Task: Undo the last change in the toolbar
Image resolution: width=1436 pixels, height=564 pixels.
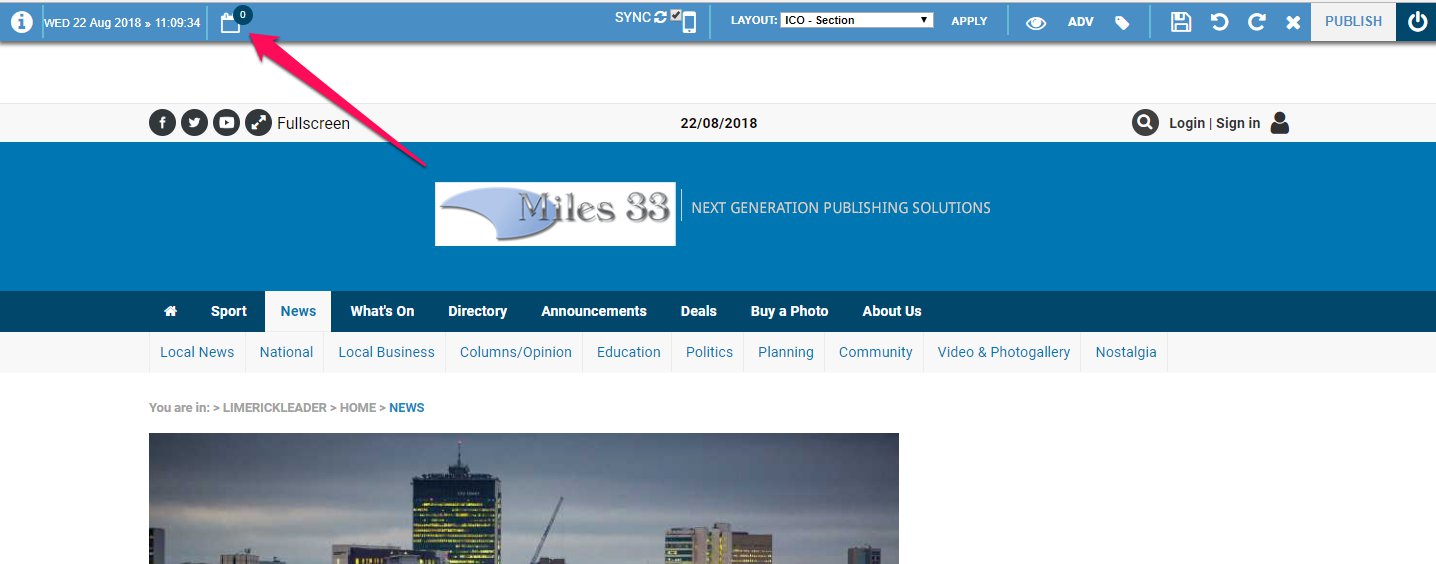Action: (1219, 21)
